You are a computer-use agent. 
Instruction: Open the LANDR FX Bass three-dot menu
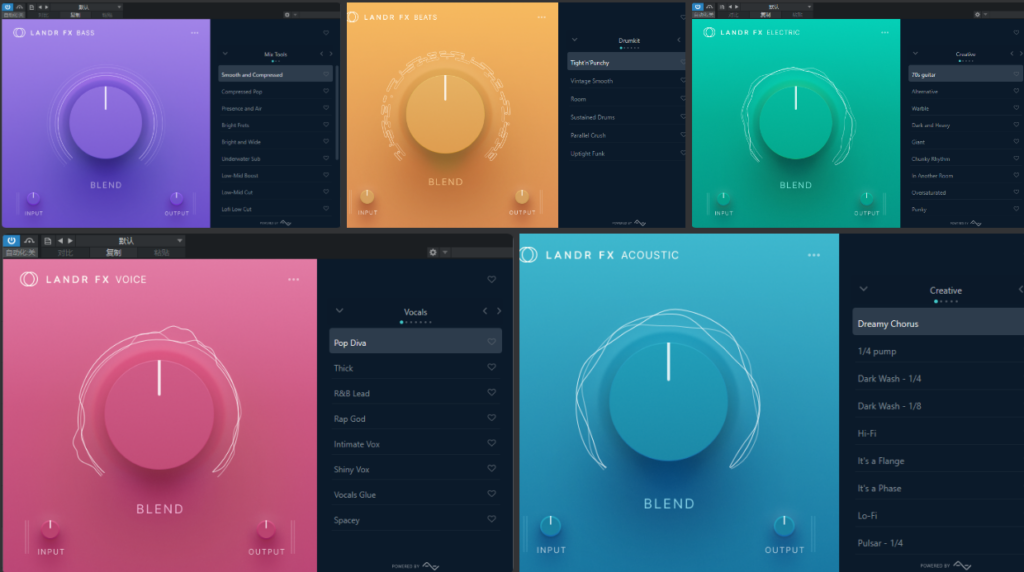[x=195, y=33]
